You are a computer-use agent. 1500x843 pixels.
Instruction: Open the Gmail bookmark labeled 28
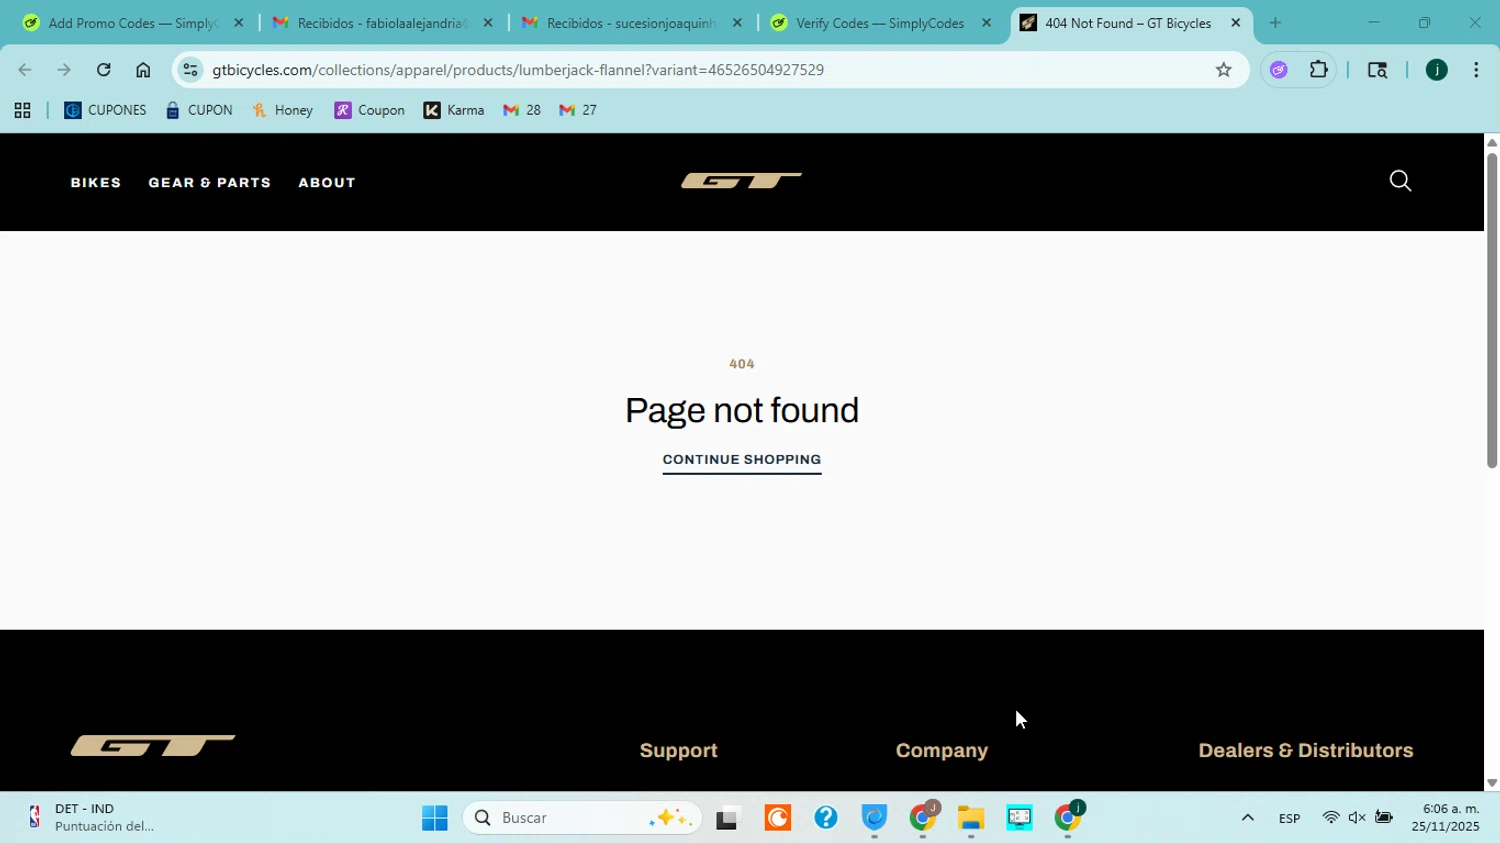point(522,111)
